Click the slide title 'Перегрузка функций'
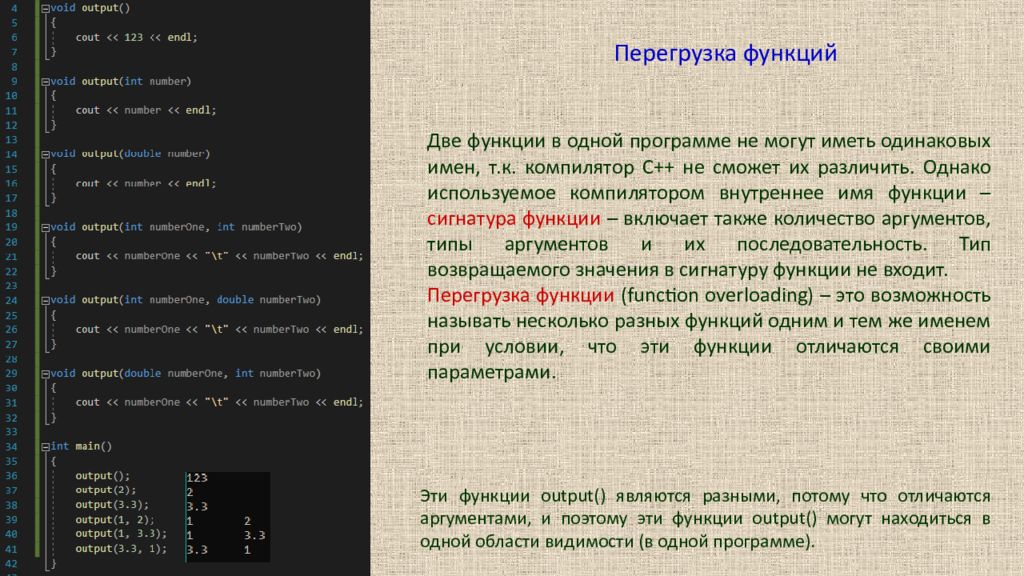Viewport: 1024px width, 576px height. tap(724, 53)
